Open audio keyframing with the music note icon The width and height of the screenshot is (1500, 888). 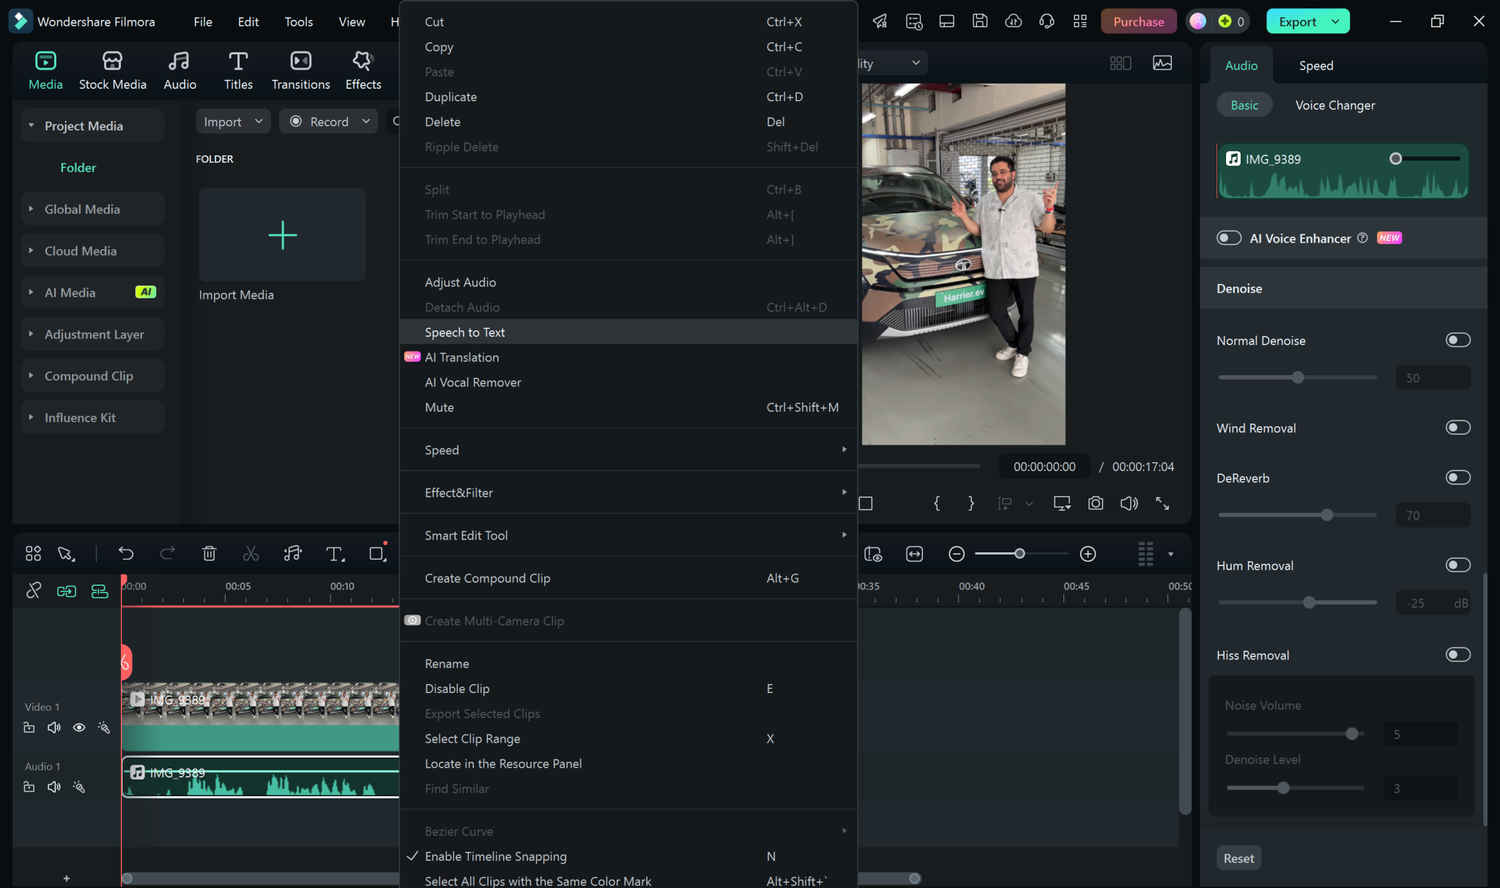[x=292, y=553]
